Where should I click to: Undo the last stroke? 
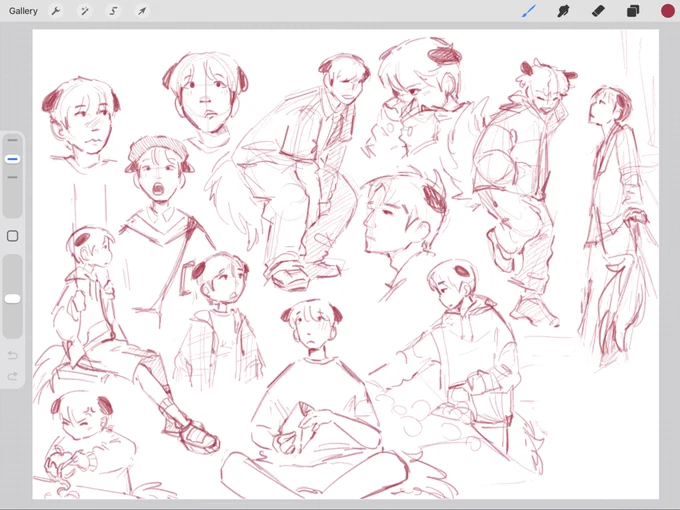point(13,356)
